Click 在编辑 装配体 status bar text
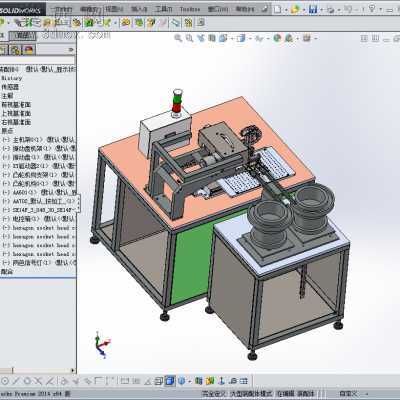This screenshot has height=400, width=400. (294, 394)
